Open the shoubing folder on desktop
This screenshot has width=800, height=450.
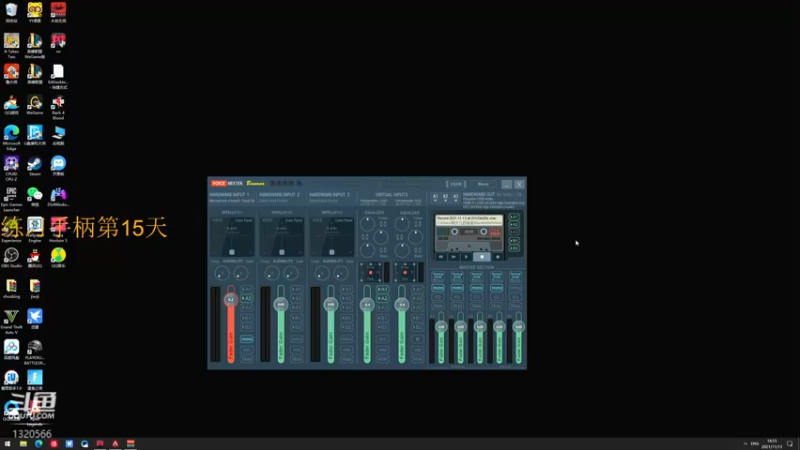tap(11, 289)
